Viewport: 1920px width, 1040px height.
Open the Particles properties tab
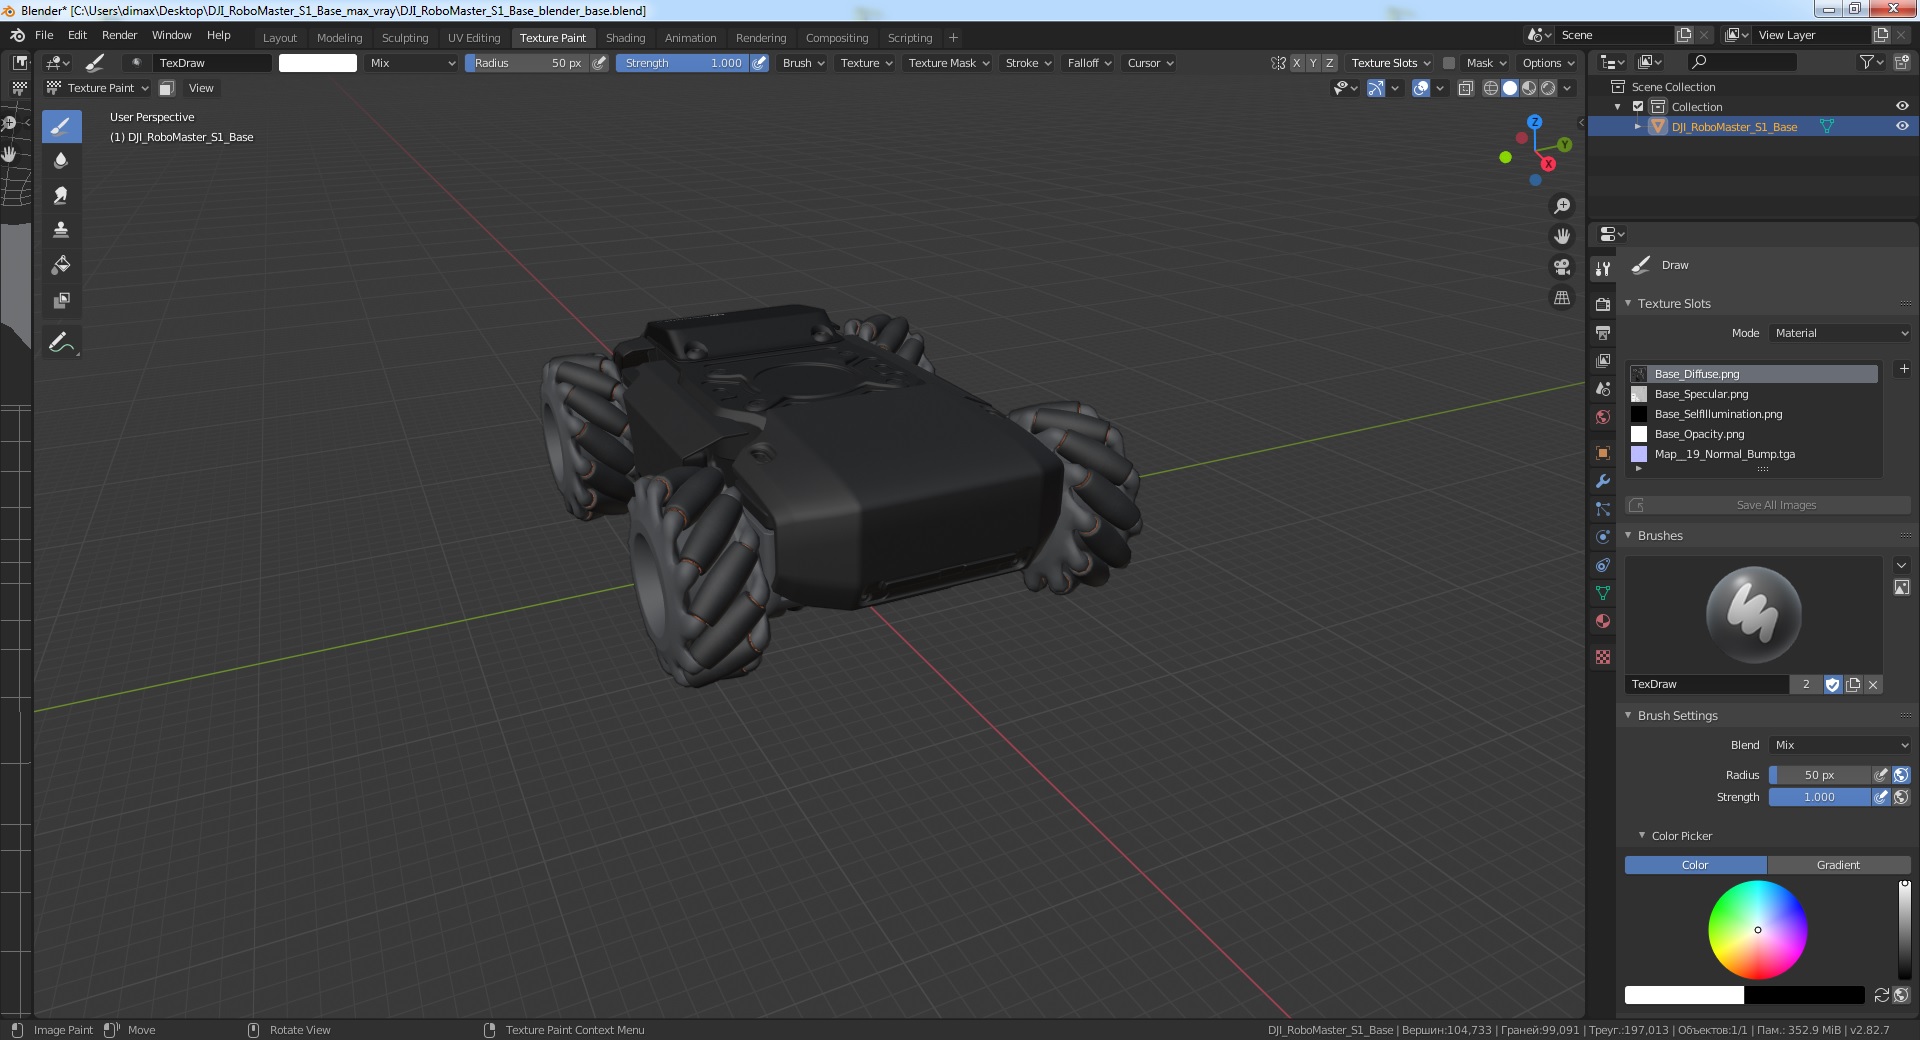pyautogui.click(x=1603, y=509)
